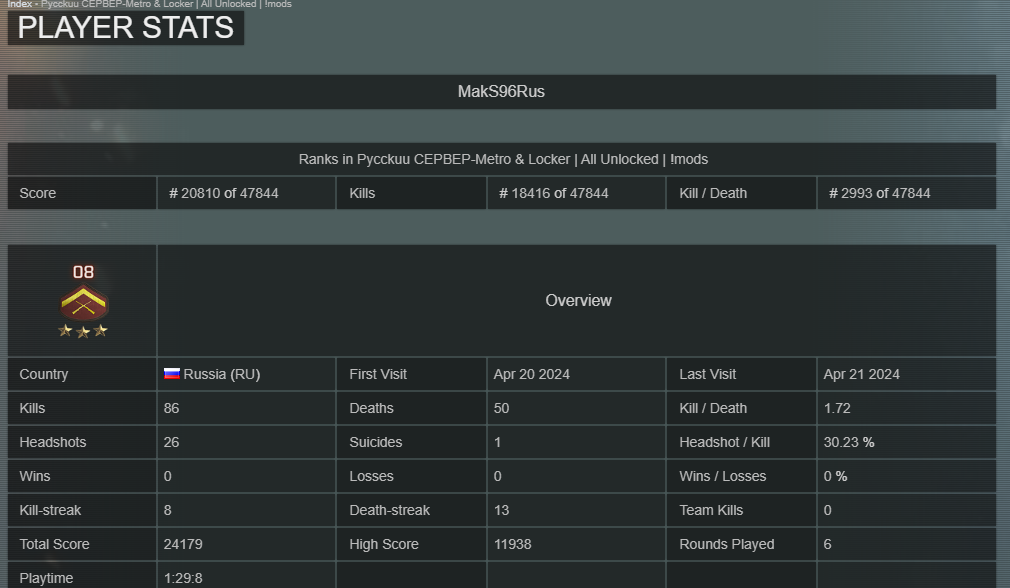1010x588 pixels.
Task: Open the Index breadcrumb link
Action: pos(19,4)
